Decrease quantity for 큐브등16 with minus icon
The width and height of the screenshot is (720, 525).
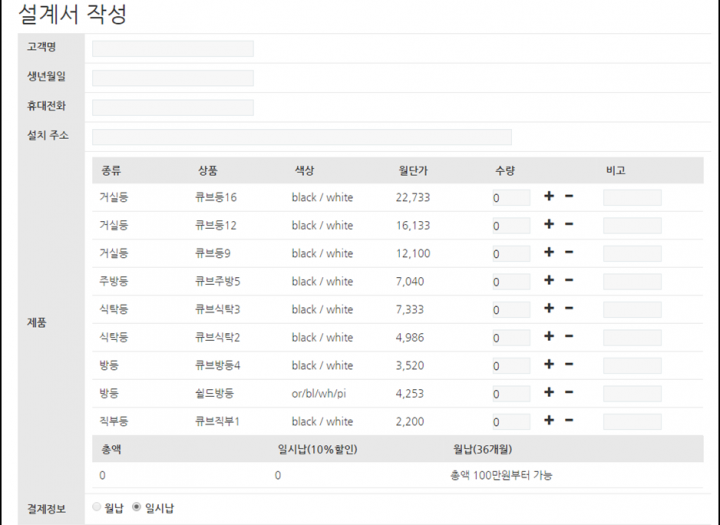tap(569, 197)
